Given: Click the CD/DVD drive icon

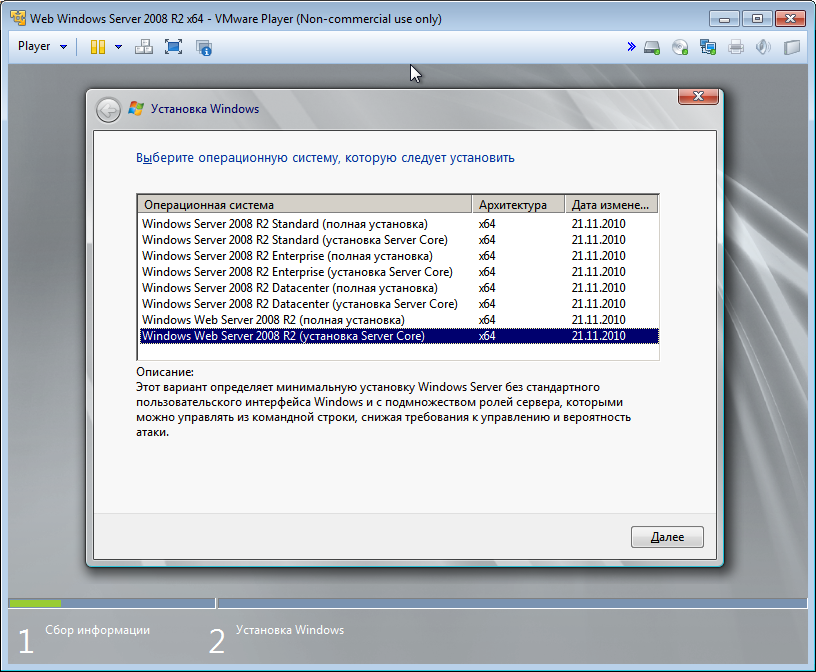Looking at the screenshot, I should click(x=680, y=47).
